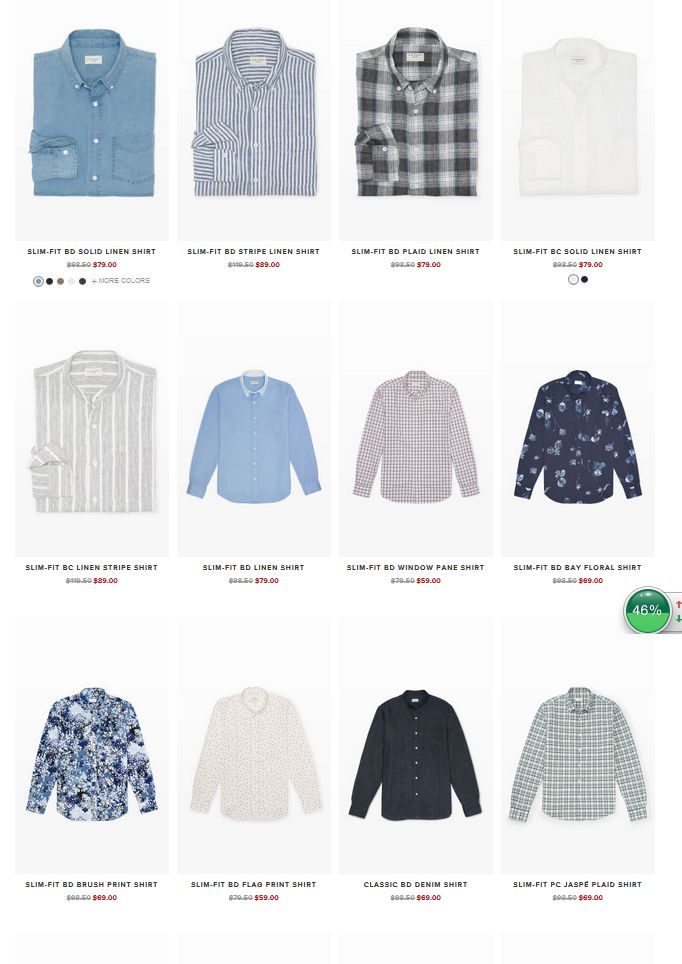682x964 pixels.
Task: Select light blue swatch for BD Solid Linen Shirt
Action: [x=38, y=281]
